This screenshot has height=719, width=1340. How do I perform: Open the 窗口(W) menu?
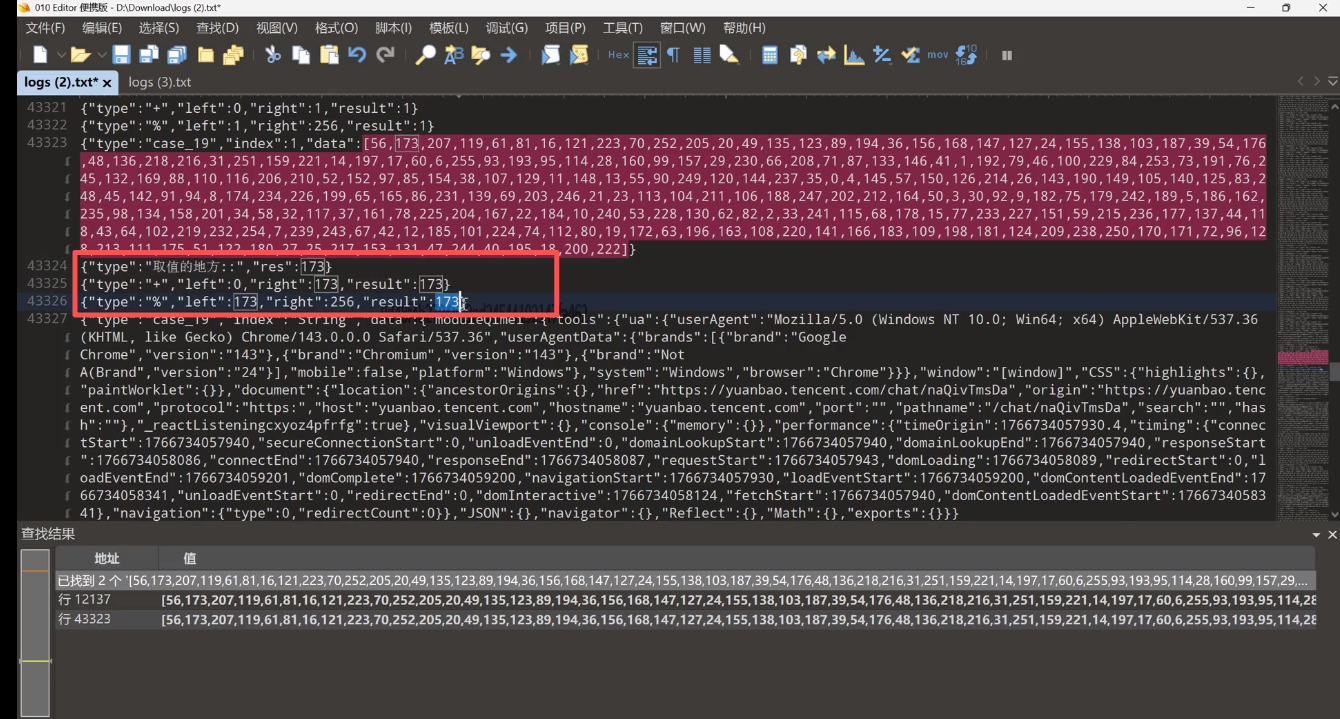click(x=683, y=27)
